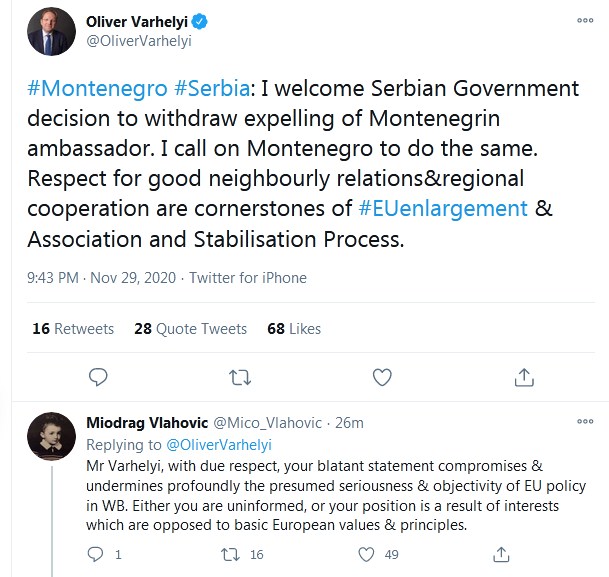View the 16 Retweets list
This screenshot has height=577, width=609.
point(73,329)
